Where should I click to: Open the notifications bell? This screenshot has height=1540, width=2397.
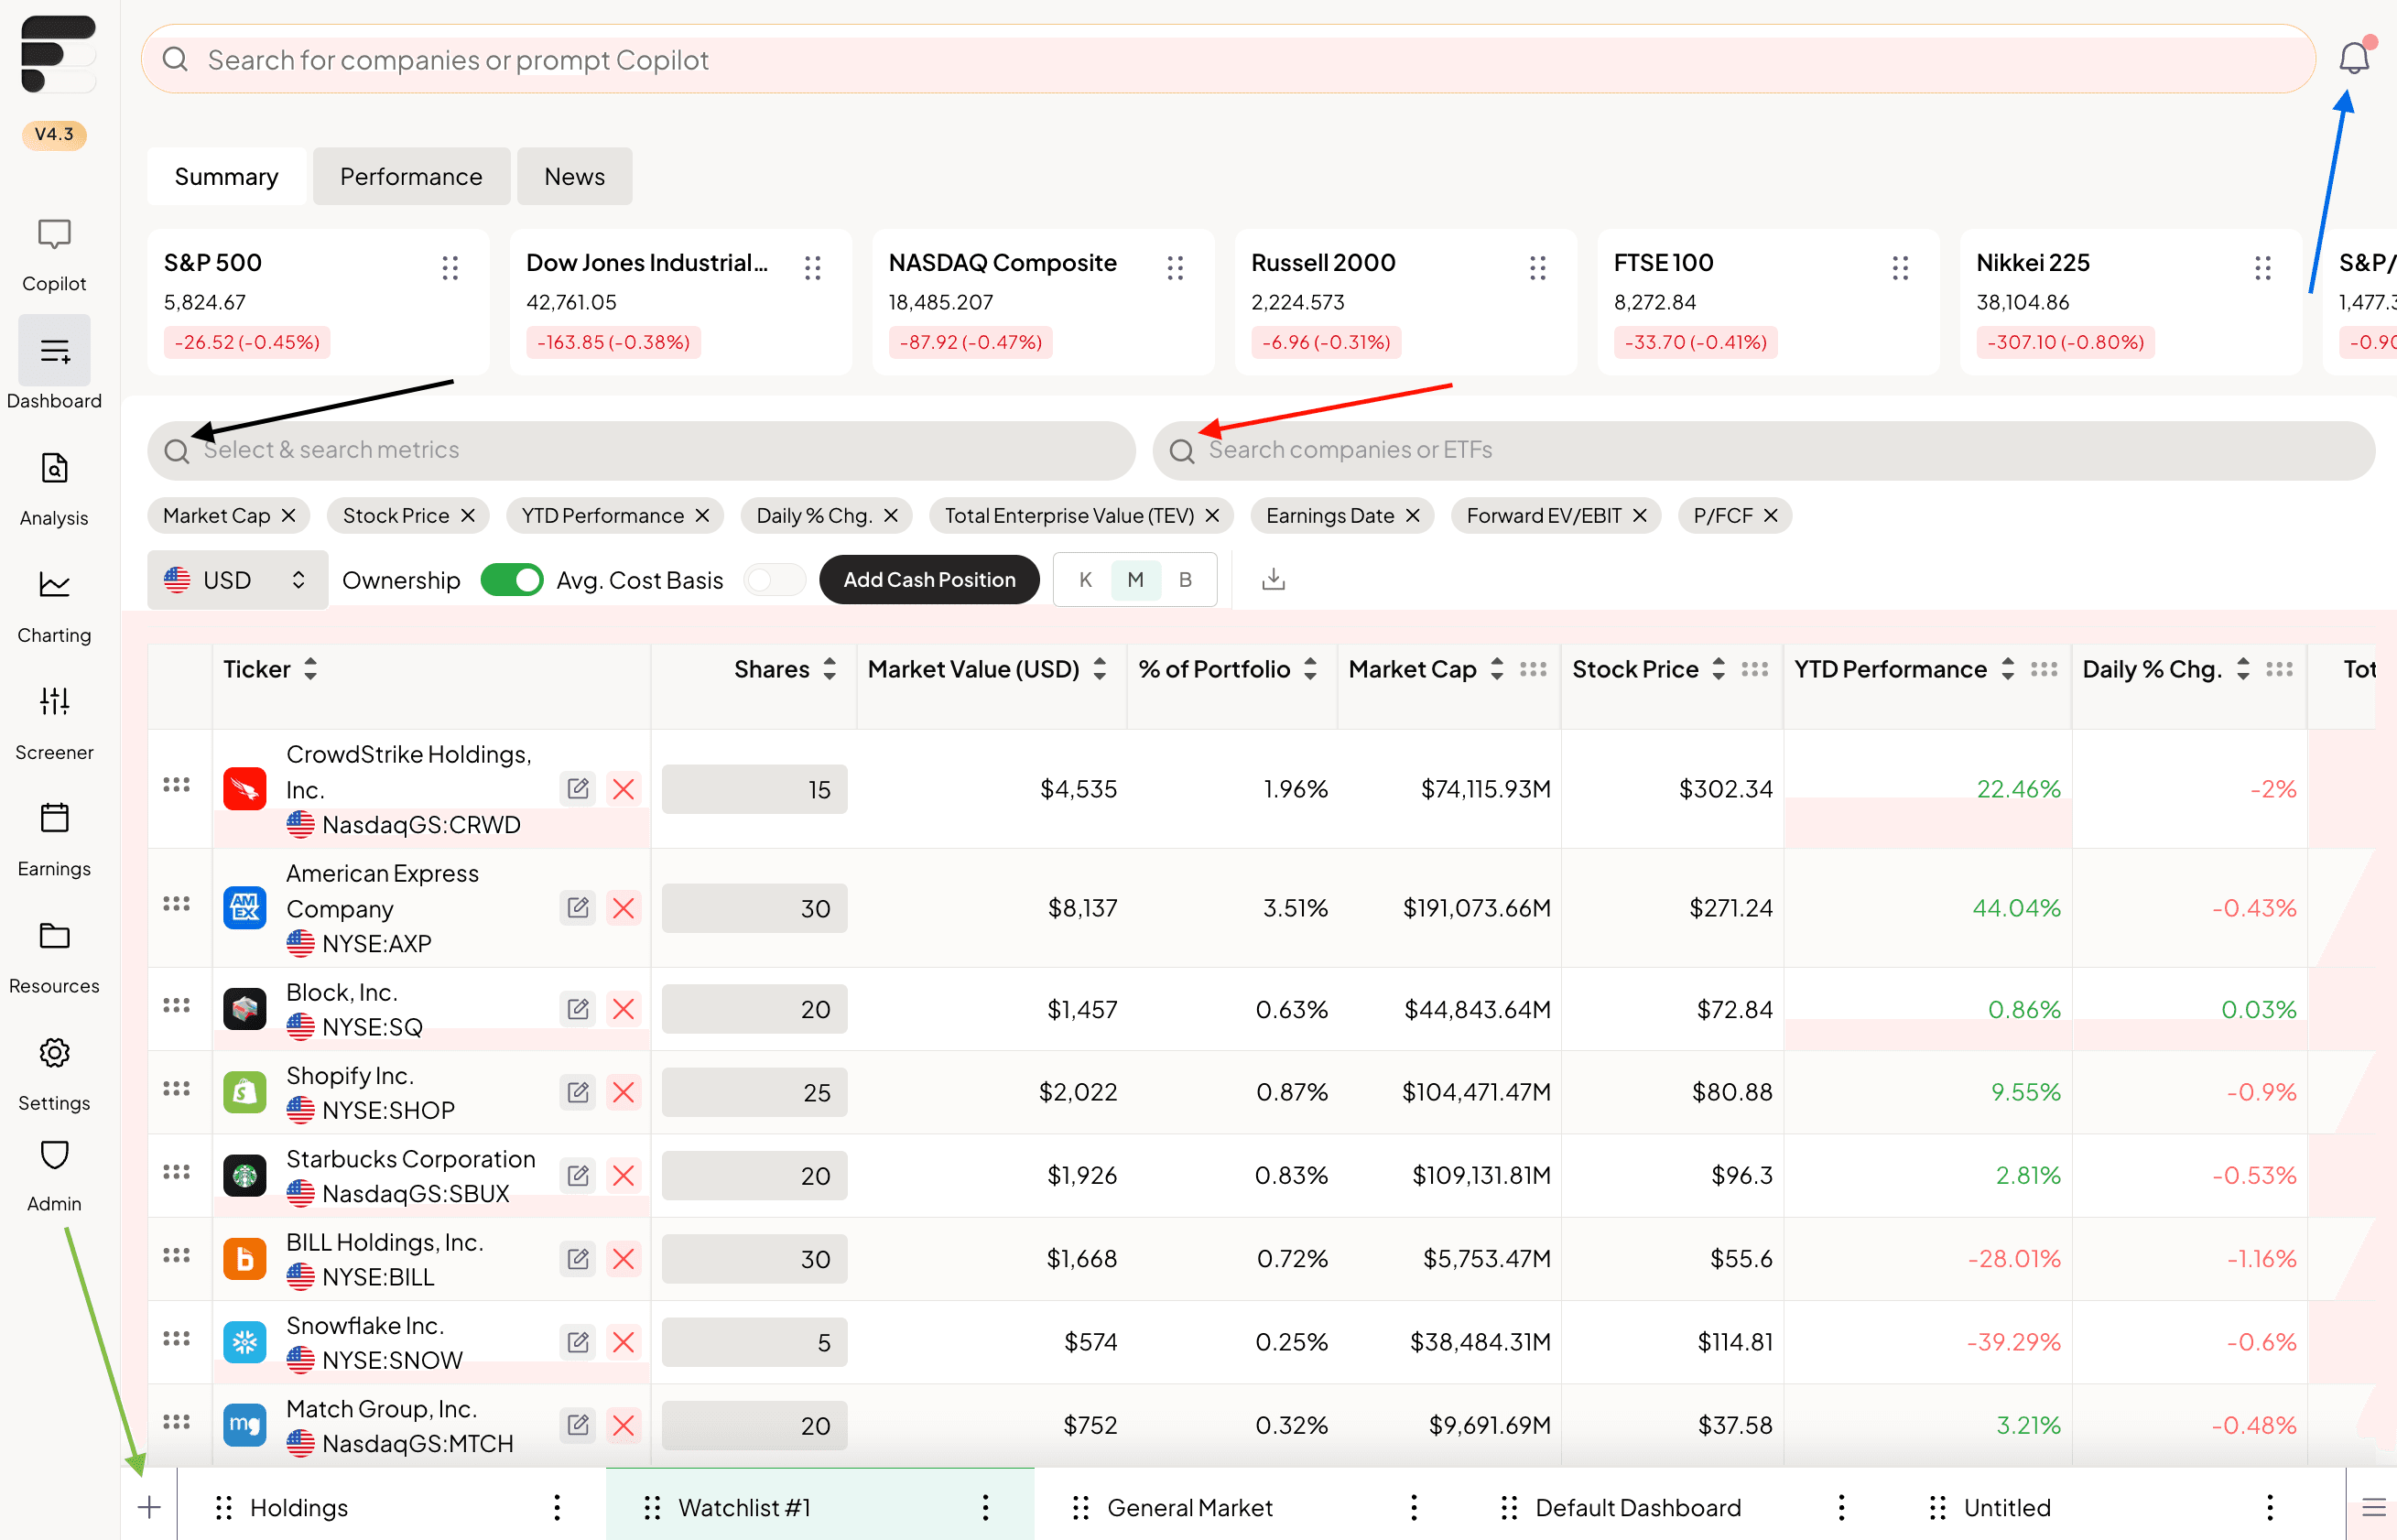[x=2354, y=58]
